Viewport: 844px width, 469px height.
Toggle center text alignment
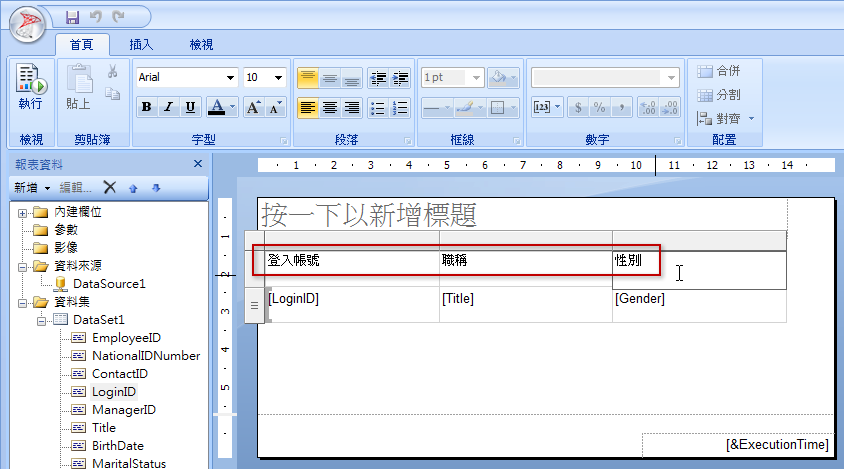click(x=330, y=108)
